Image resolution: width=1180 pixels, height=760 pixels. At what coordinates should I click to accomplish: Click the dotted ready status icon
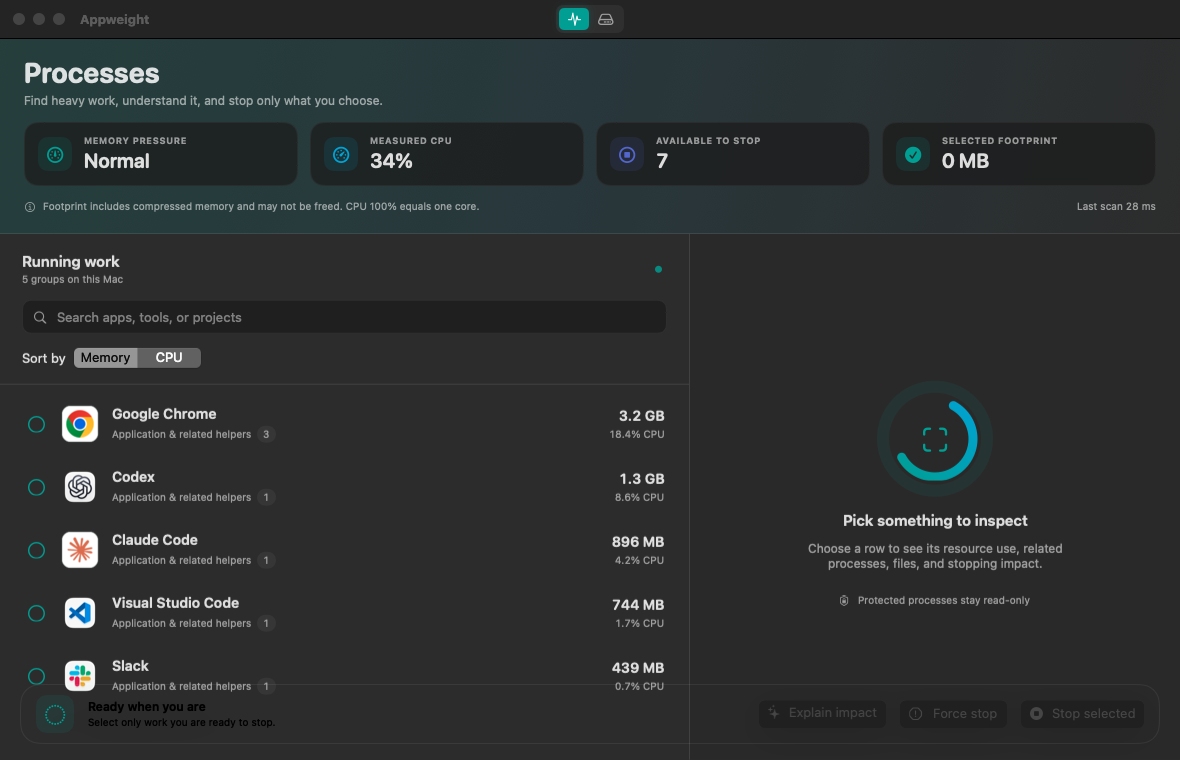55,714
